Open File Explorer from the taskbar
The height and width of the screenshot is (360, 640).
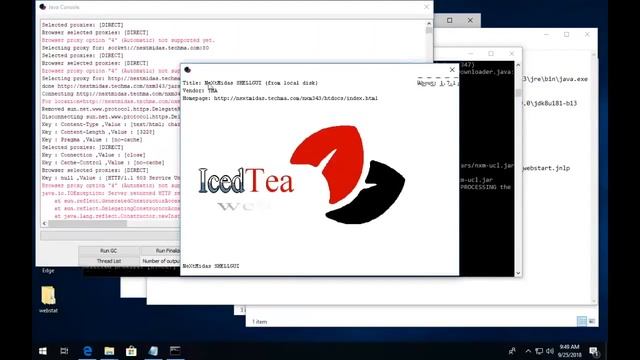click(x=109, y=351)
